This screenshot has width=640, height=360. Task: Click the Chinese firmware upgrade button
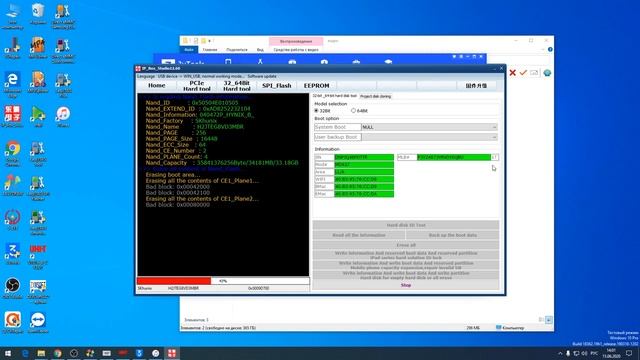[476, 86]
